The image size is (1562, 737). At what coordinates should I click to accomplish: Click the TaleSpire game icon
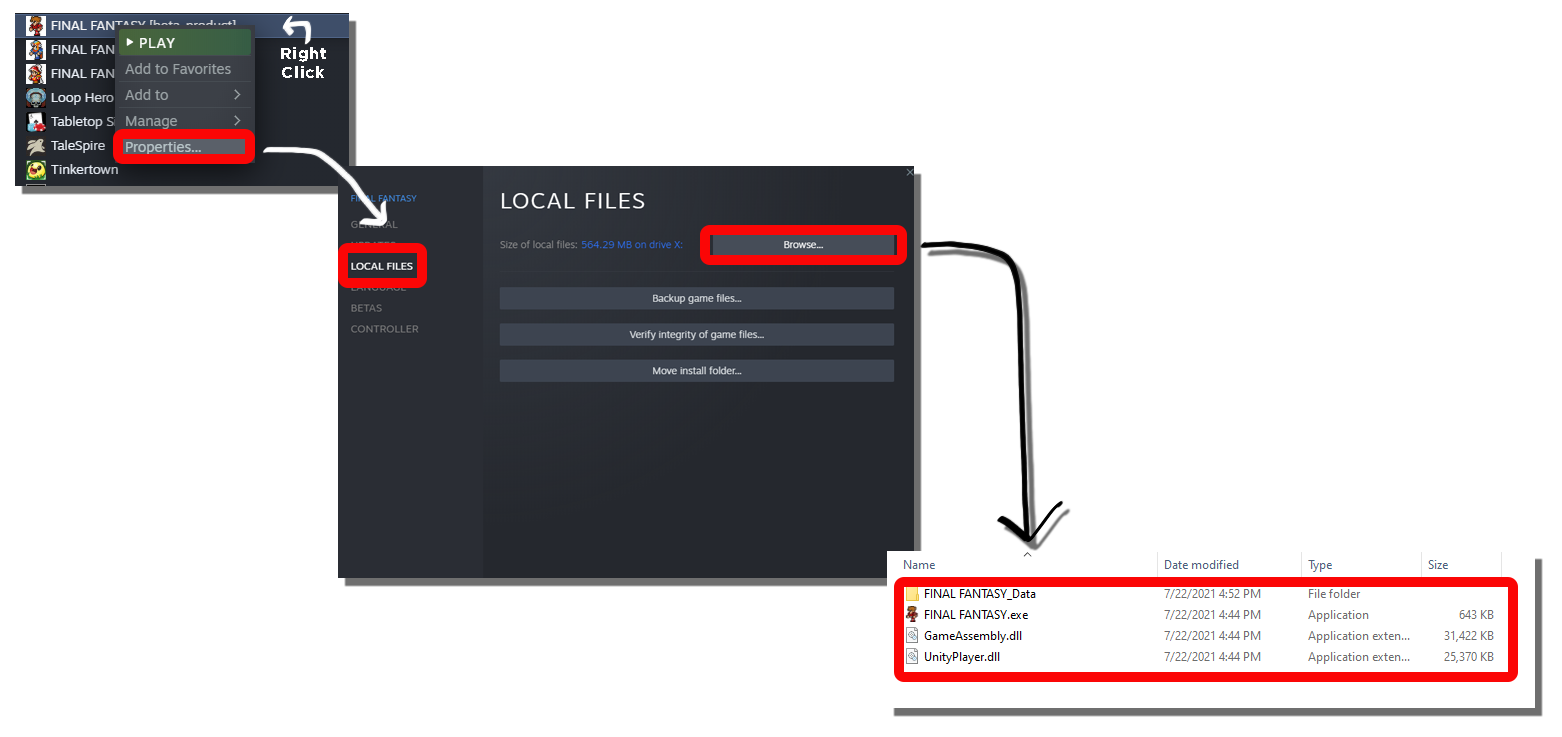coord(36,145)
